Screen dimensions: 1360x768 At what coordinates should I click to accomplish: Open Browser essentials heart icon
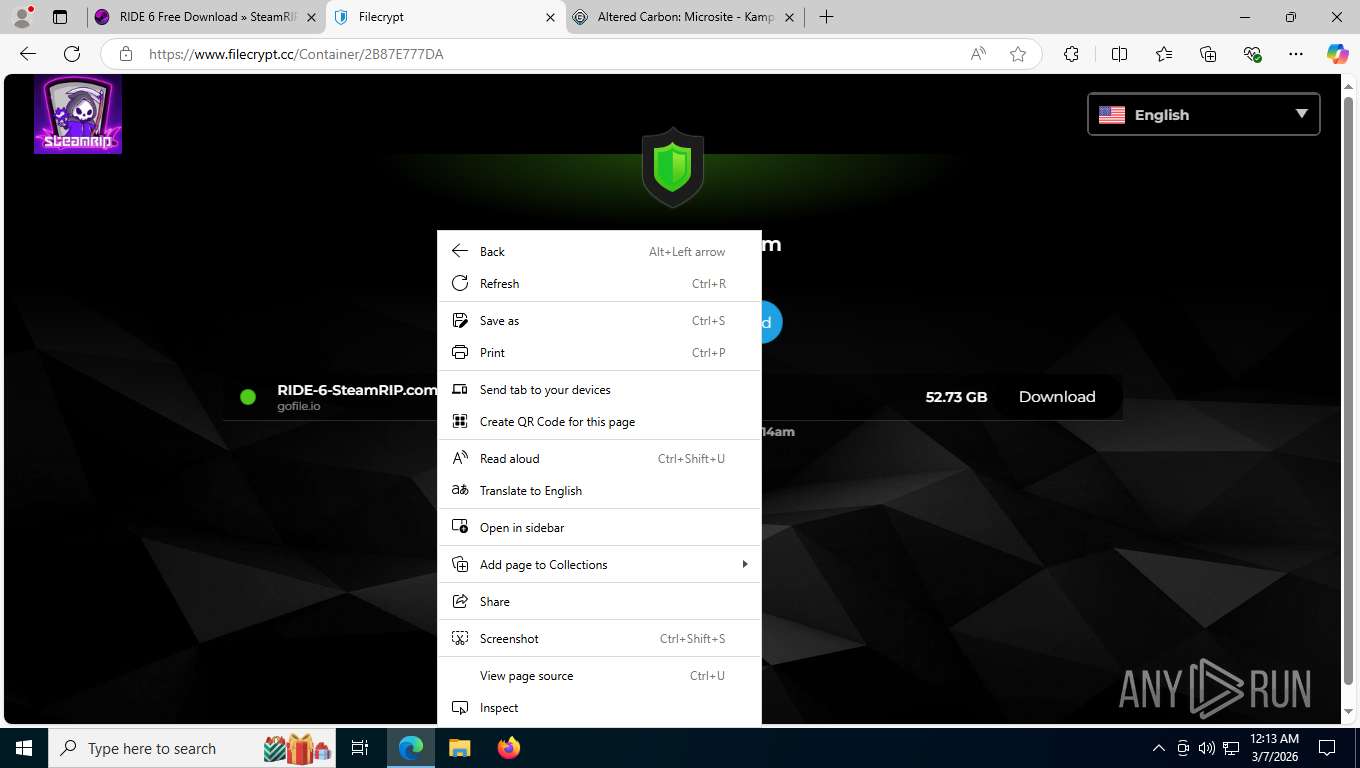[1252, 54]
